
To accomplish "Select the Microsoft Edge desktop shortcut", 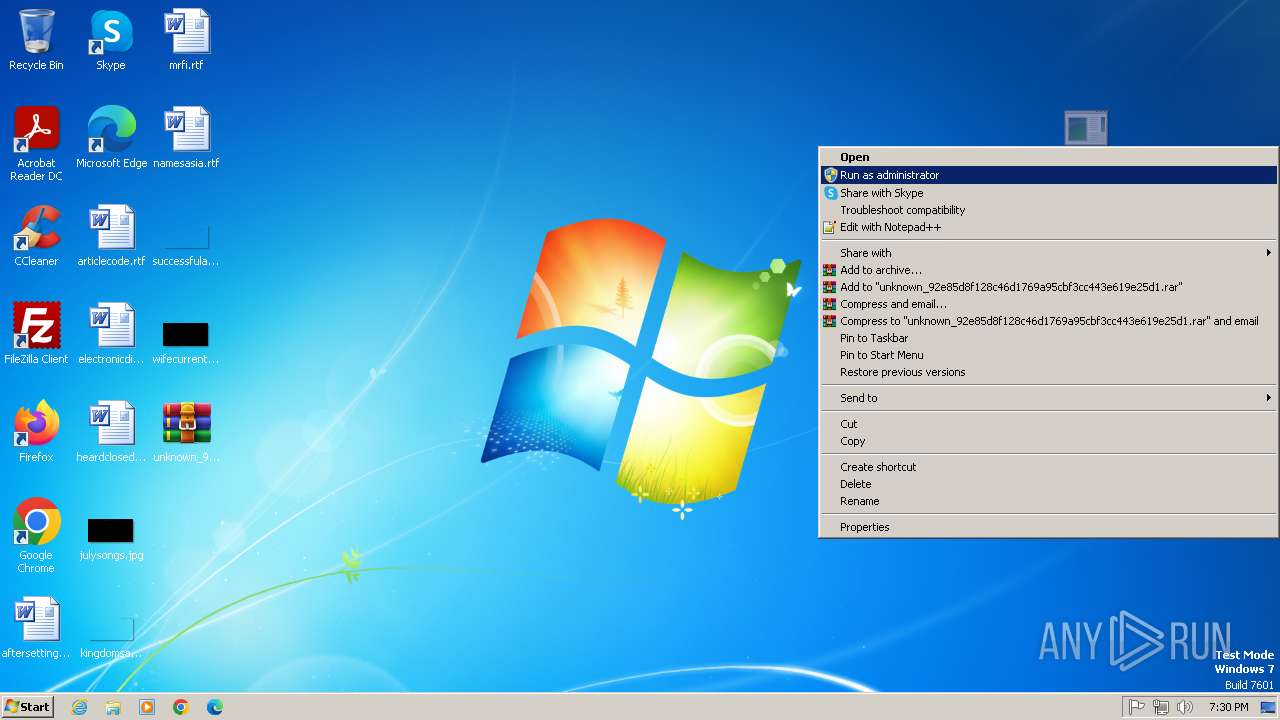I will click(x=111, y=138).
